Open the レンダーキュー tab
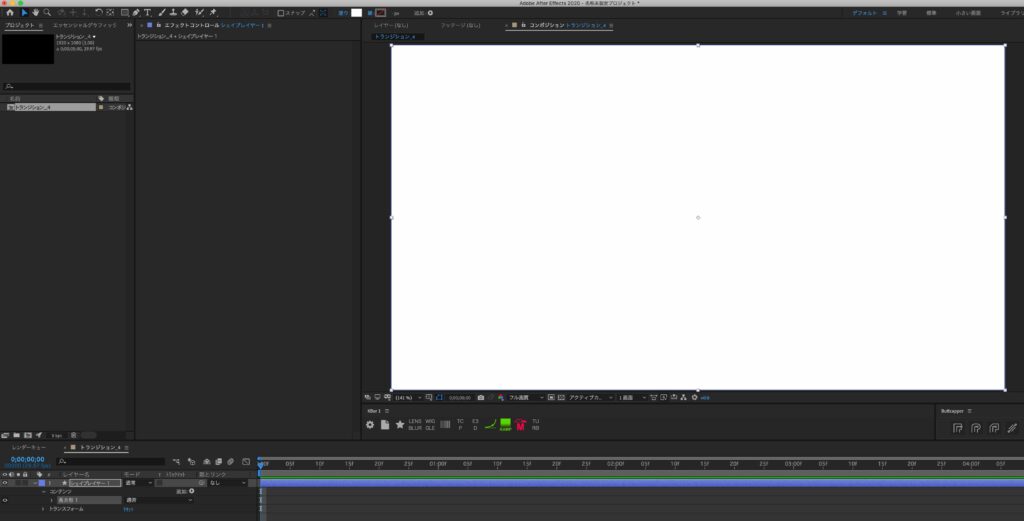Viewport: 1024px width, 521px height. click(29, 448)
